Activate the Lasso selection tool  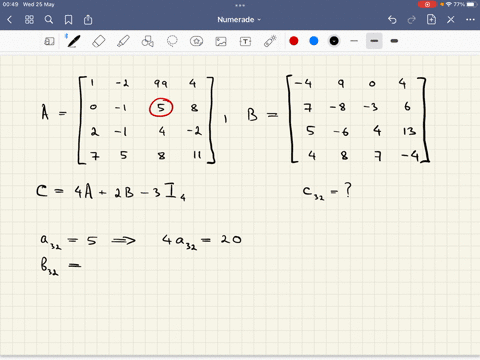pos(172,41)
